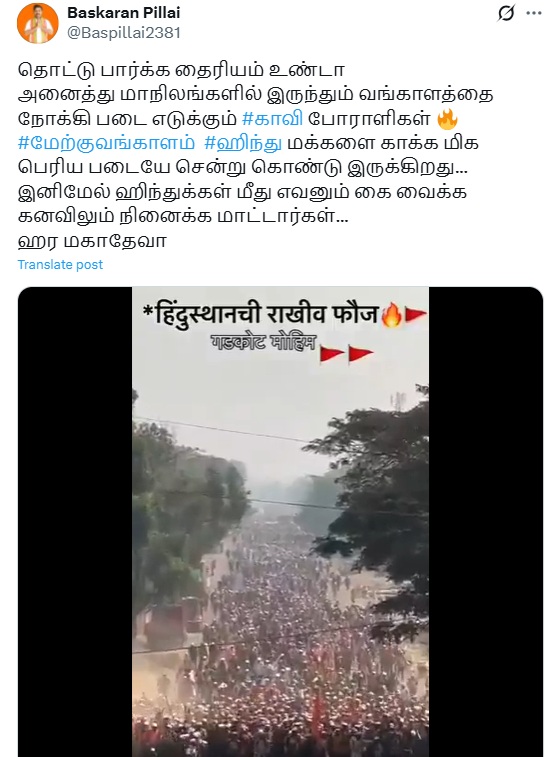
Task: Click the Translate post link
Action: click(60, 265)
